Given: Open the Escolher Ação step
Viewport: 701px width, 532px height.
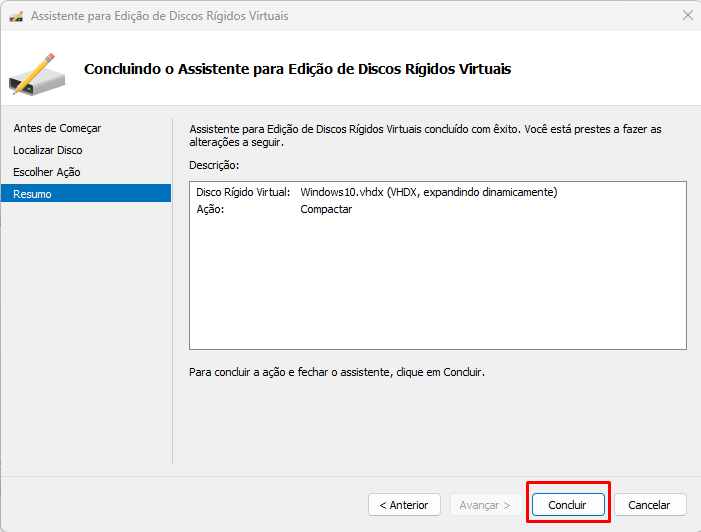Looking at the screenshot, I should [x=47, y=172].
